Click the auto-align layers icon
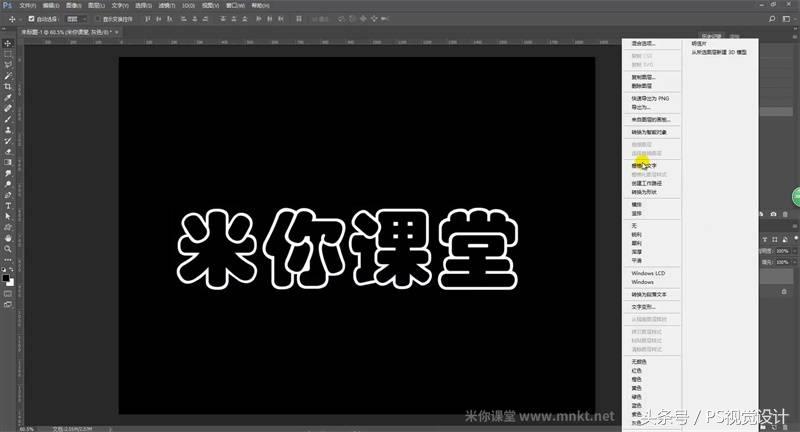This screenshot has height=432, width=800. tap(299, 19)
